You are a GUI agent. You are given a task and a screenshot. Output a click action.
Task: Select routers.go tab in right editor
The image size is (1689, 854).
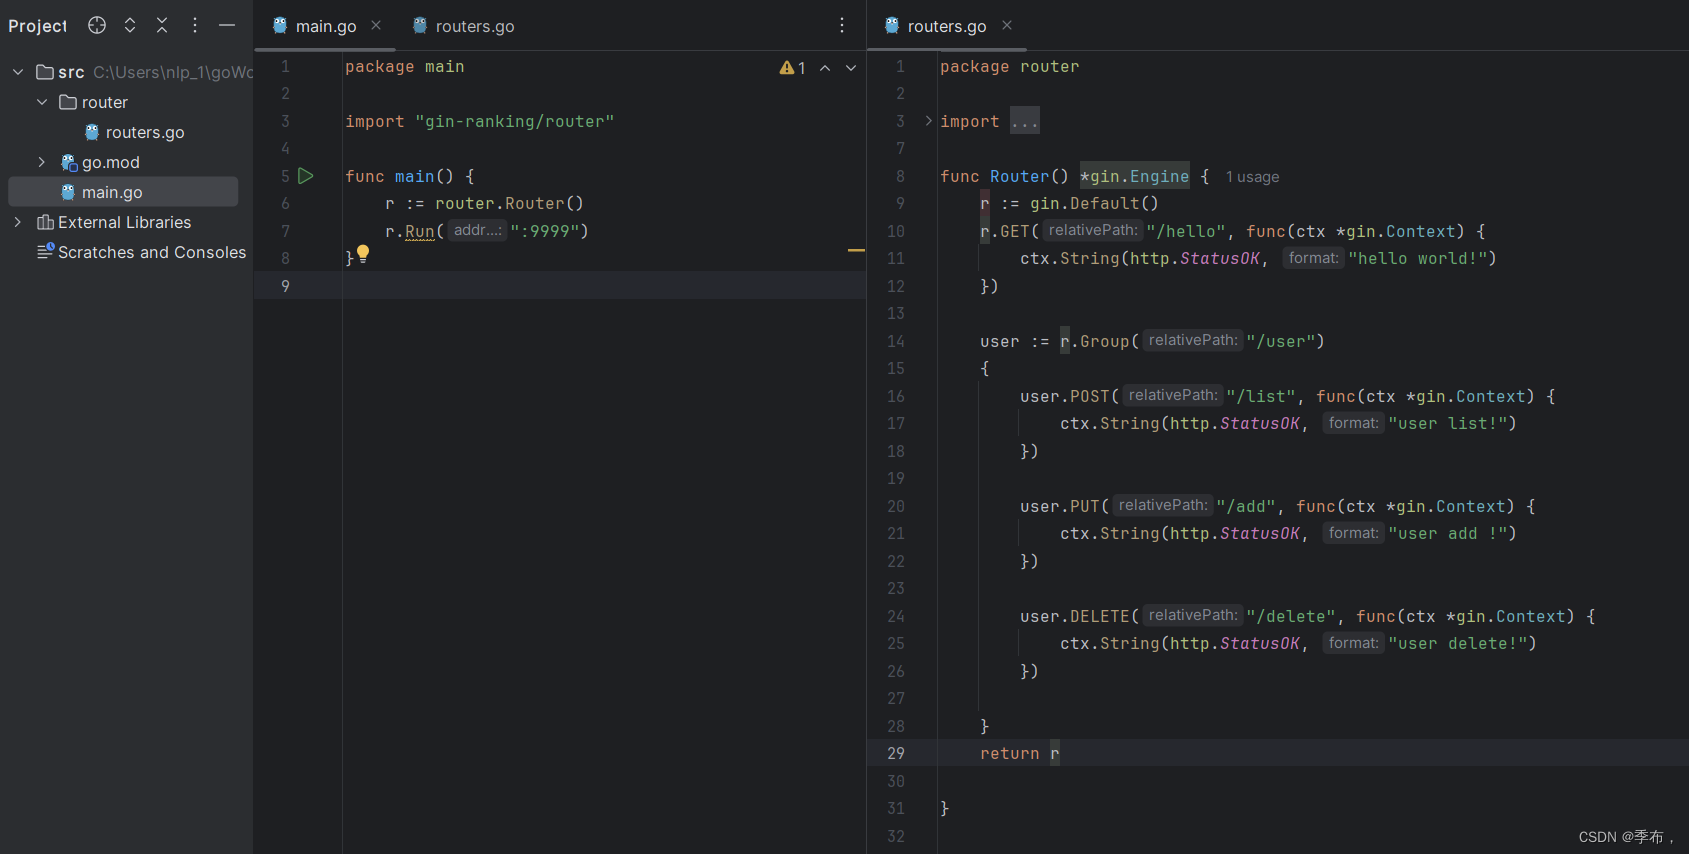click(946, 26)
